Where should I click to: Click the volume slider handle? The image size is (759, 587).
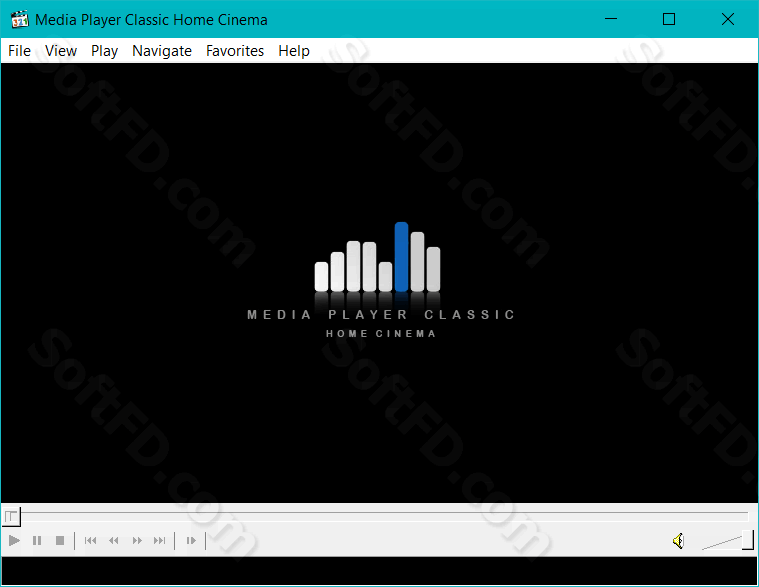click(x=748, y=540)
